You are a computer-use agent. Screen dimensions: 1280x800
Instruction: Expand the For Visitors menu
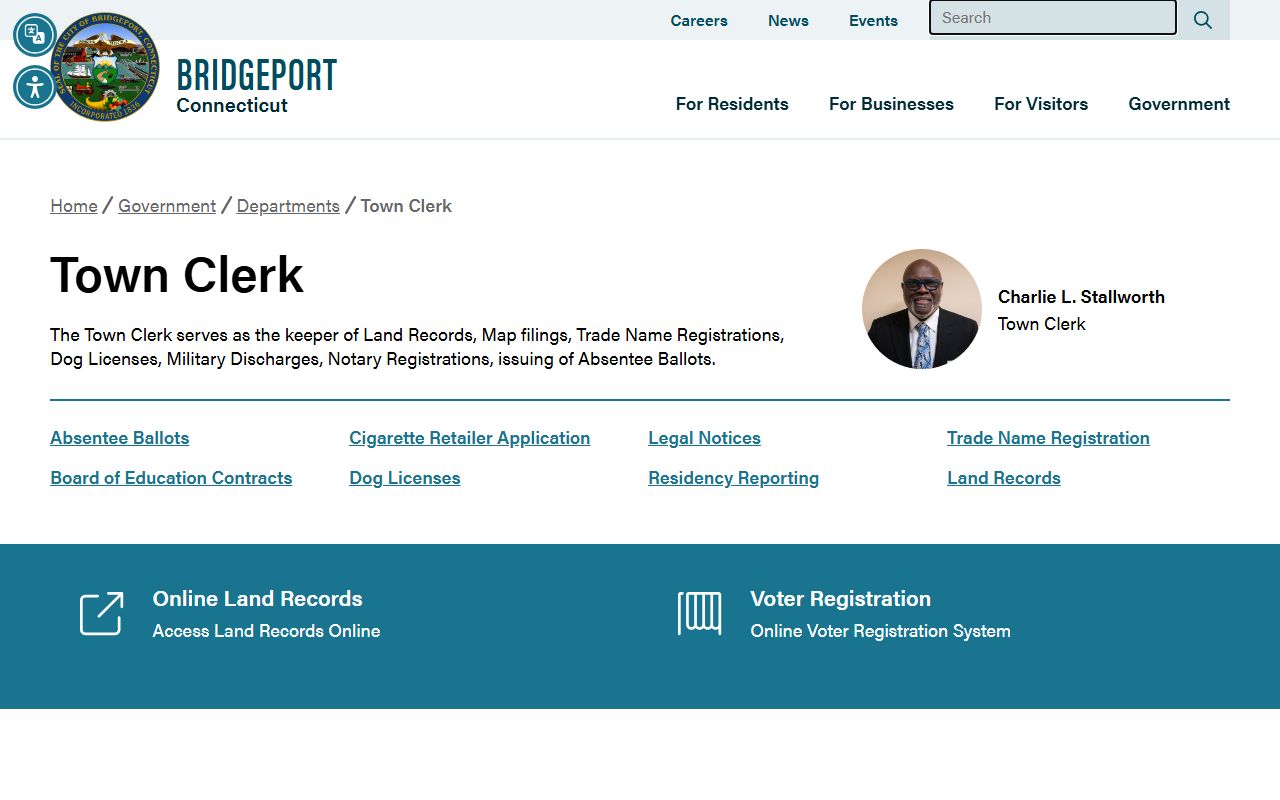coord(1041,104)
